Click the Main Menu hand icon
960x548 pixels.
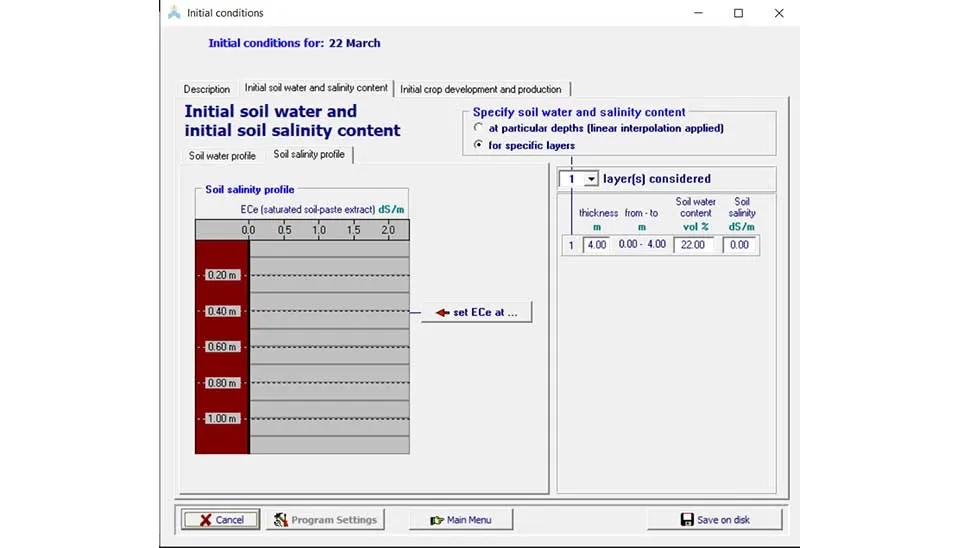[x=436, y=520]
